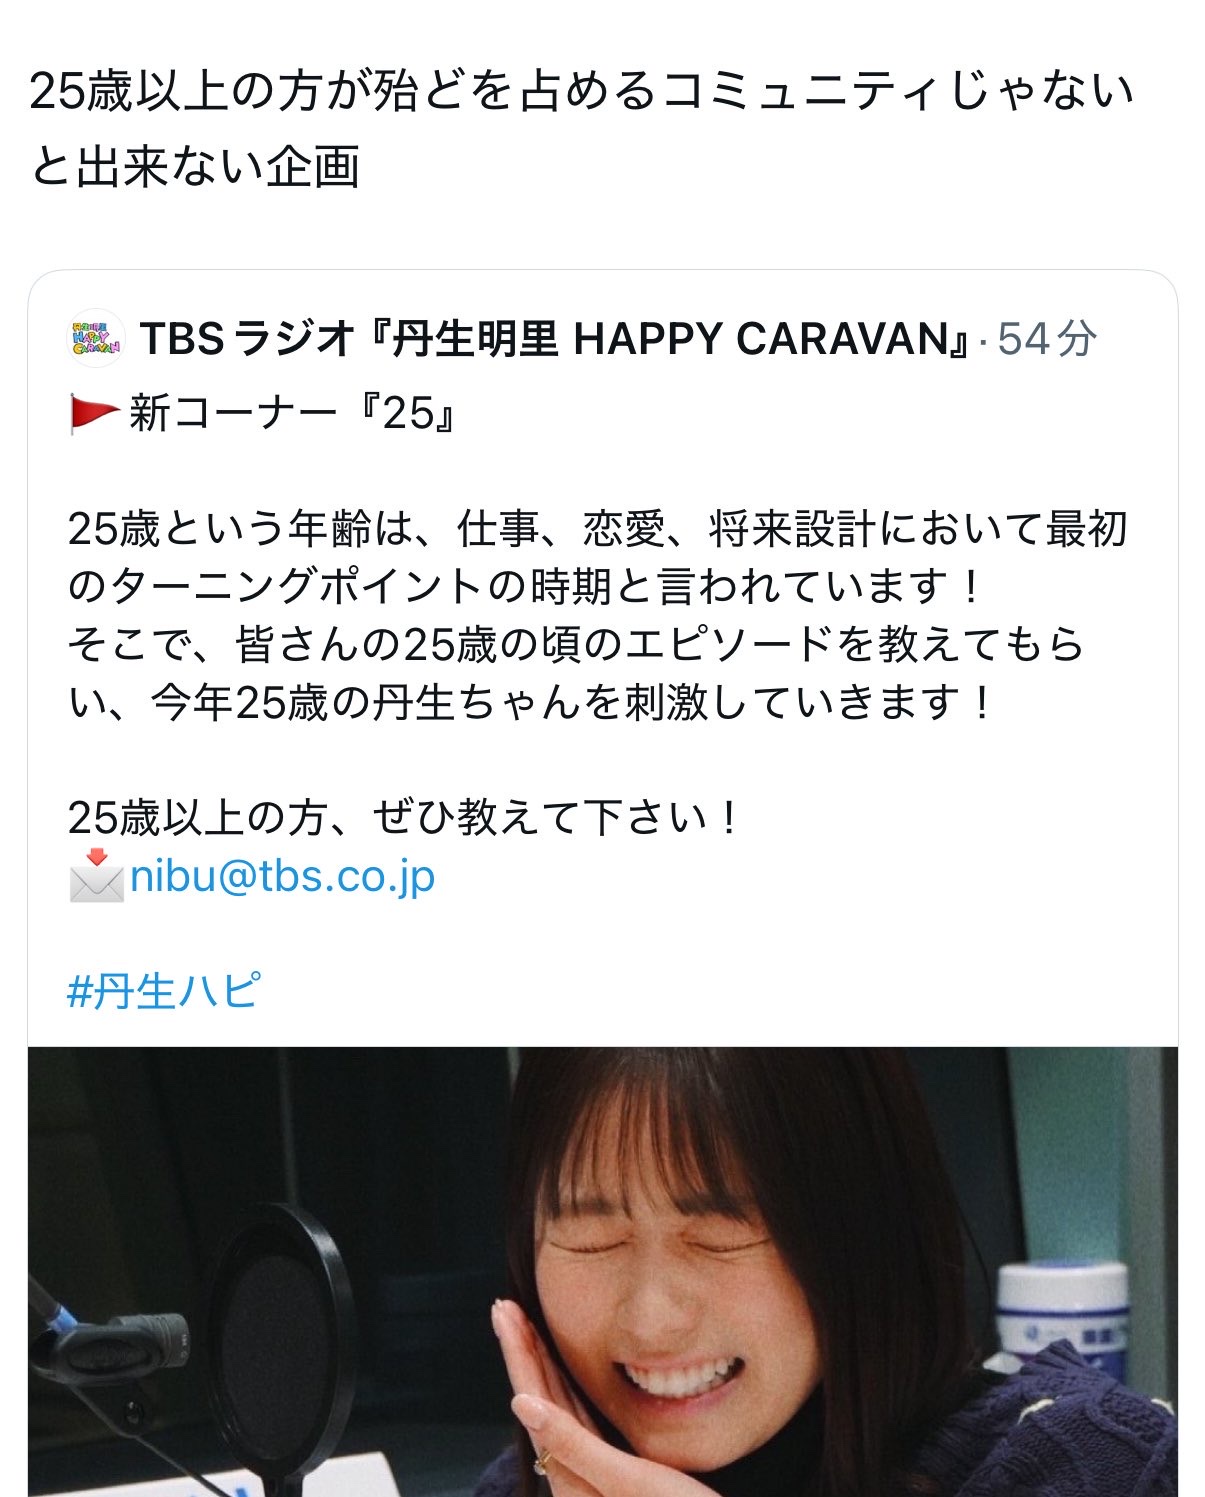Screen dimensions: 1205x1497
Task: Open the TBS Radio HAPPY CARAVAN profile avatar
Action: tap(96, 339)
